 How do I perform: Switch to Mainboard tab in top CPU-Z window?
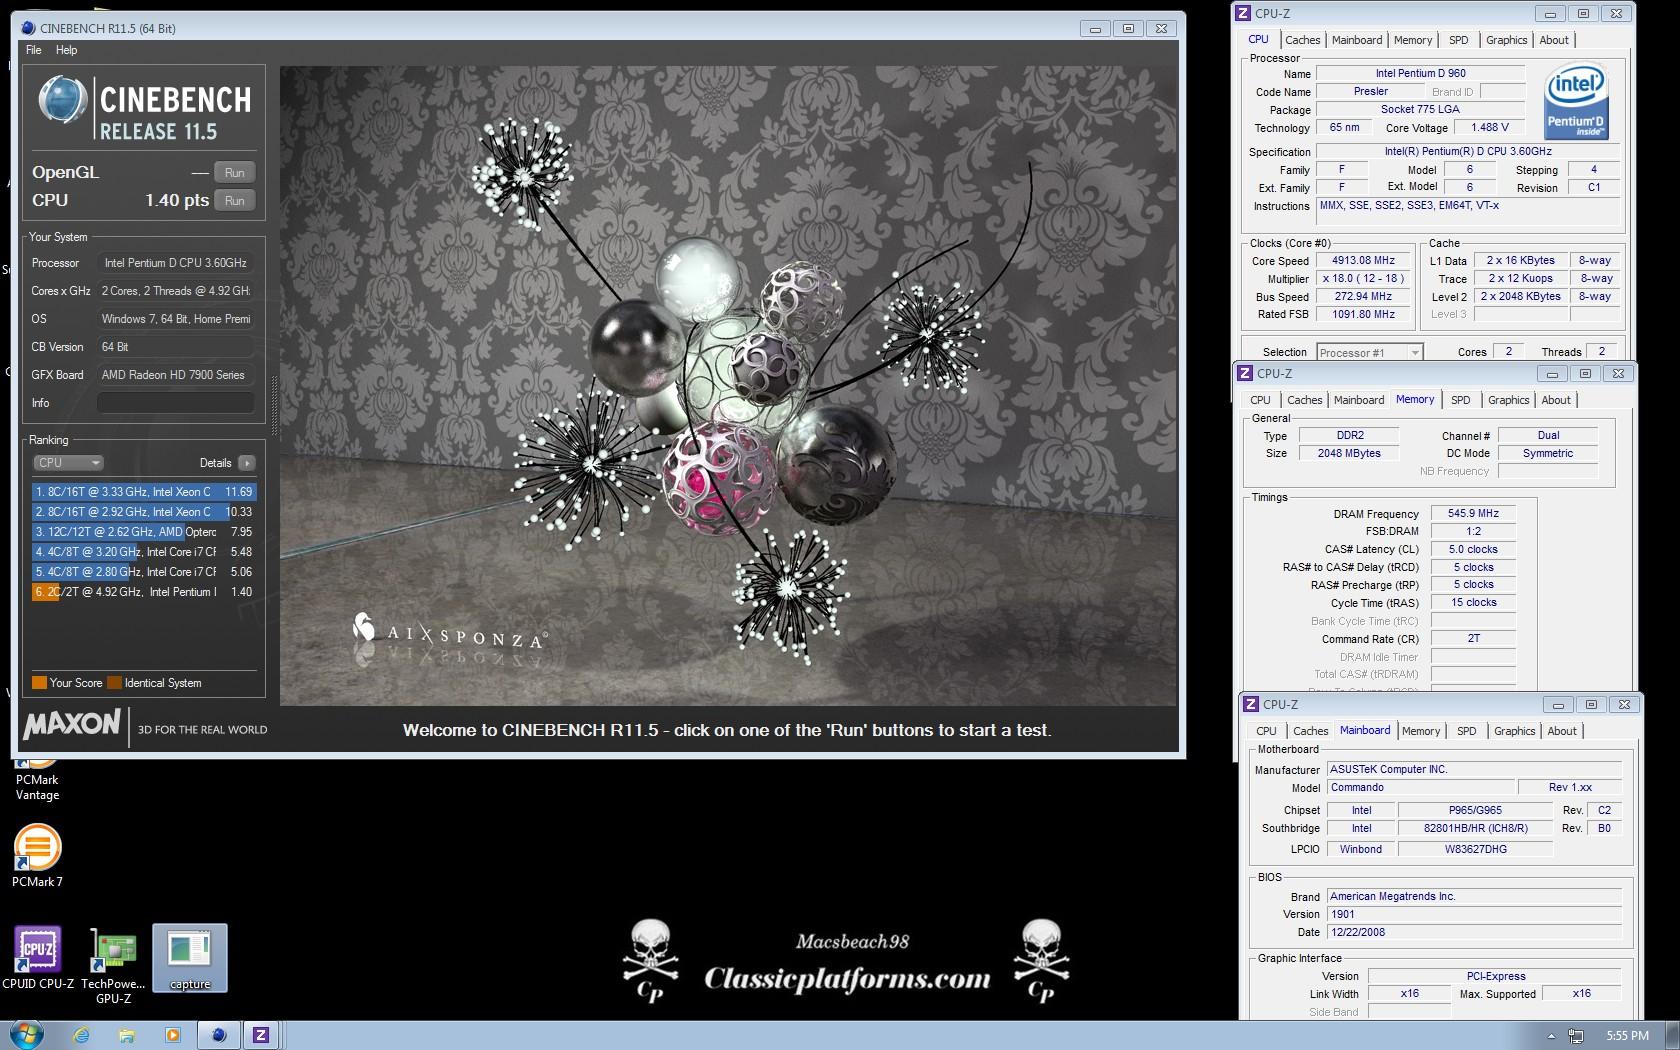[x=1357, y=40]
